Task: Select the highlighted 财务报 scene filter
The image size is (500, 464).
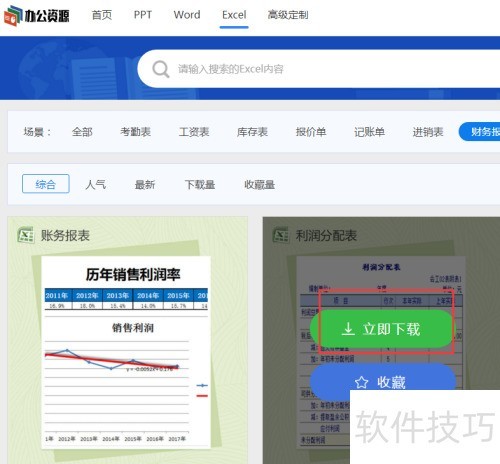Action: point(479,132)
